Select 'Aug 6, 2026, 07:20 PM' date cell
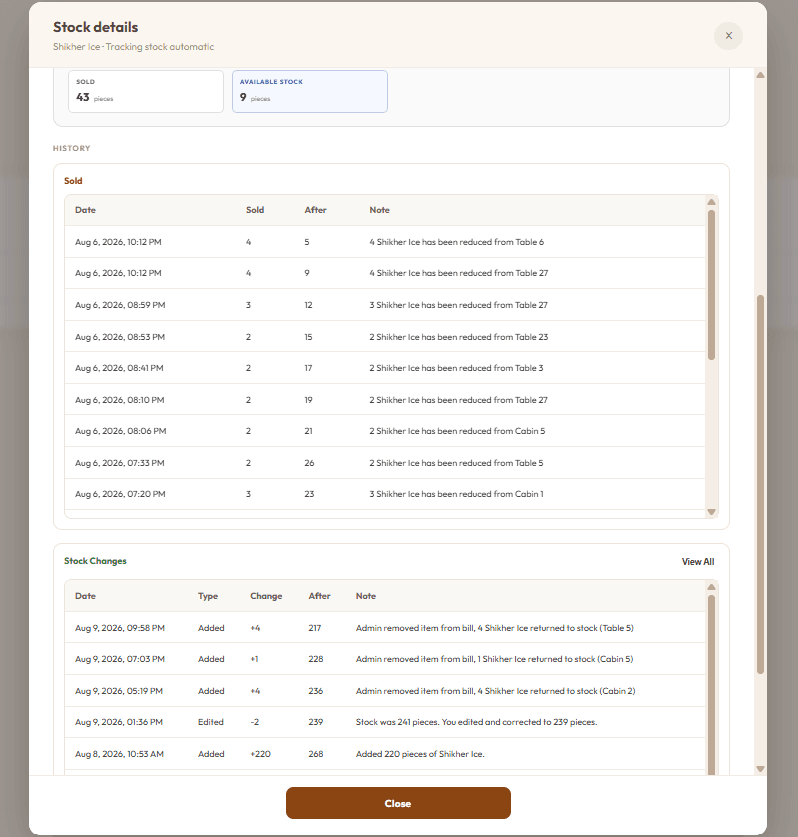 (x=120, y=494)
